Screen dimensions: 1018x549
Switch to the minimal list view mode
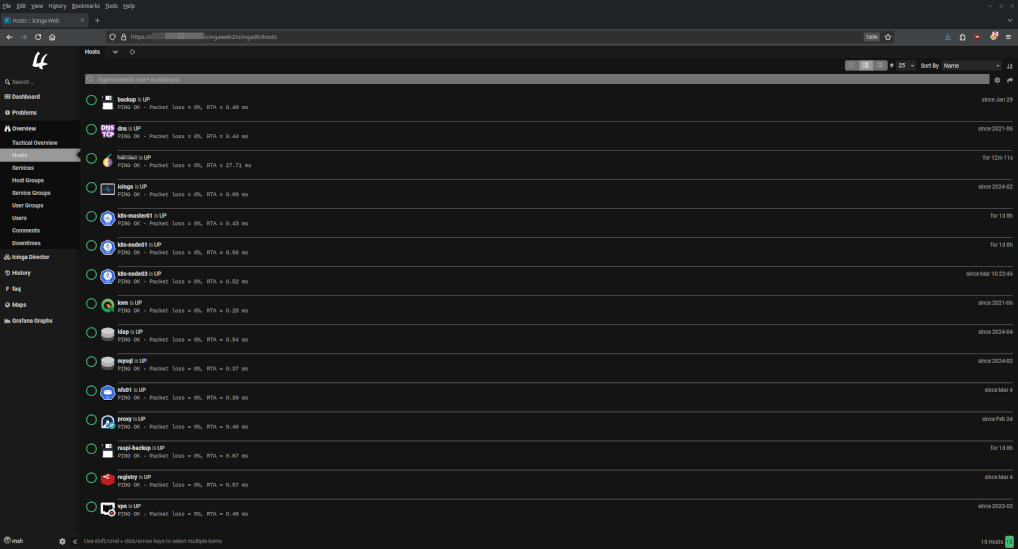pyautogui.click(x=853, y=65)
